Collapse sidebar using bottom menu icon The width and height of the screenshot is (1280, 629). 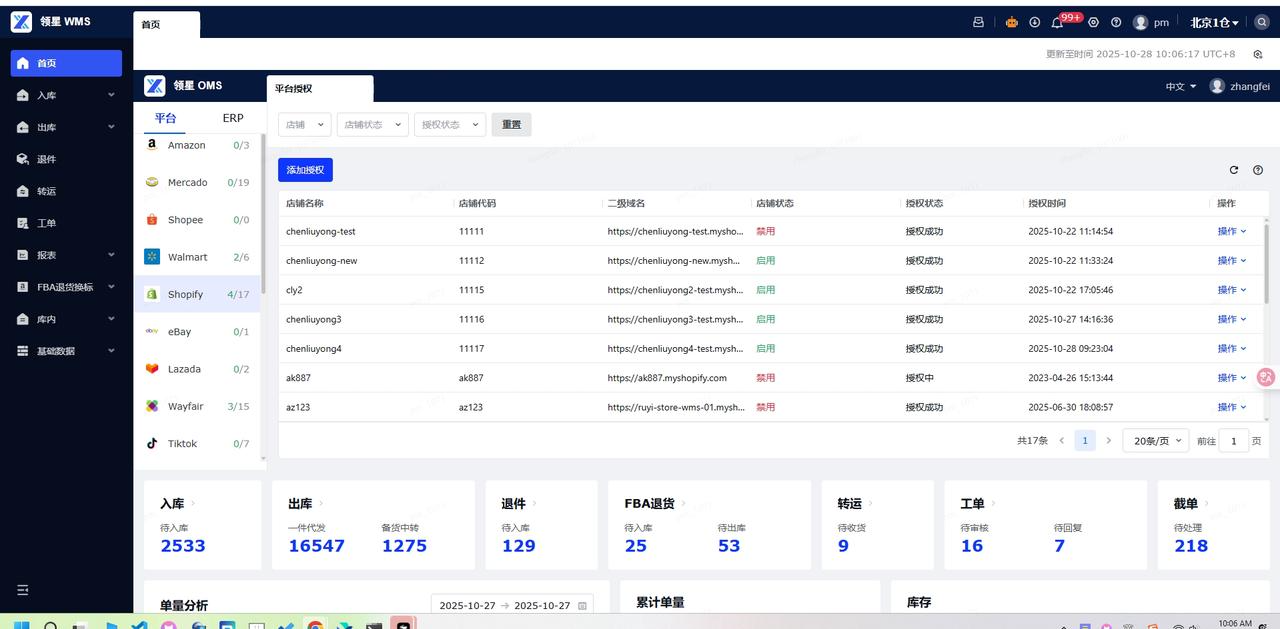[x=23, y=590]
